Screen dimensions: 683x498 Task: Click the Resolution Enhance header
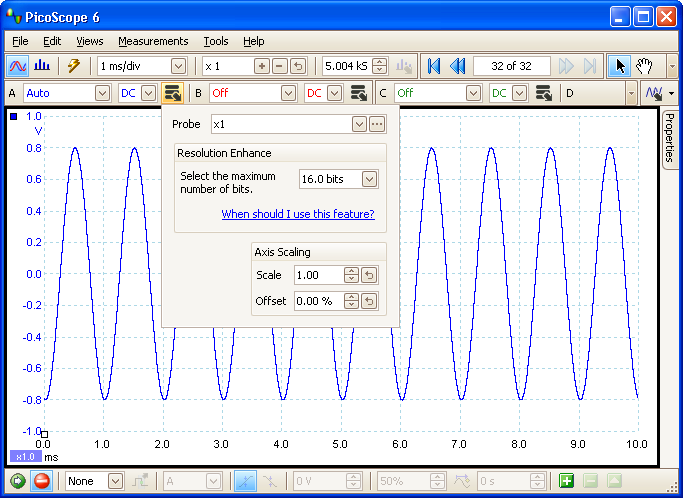coord(280,153)
